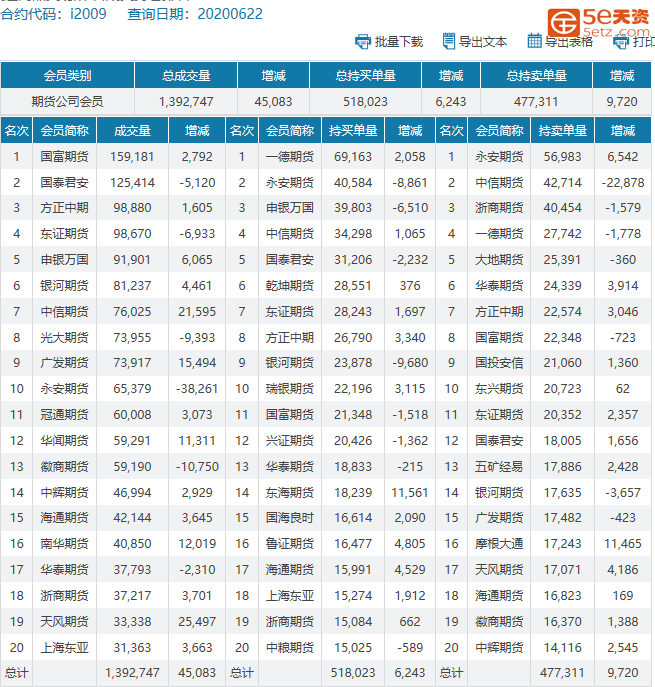Select 东海期货 in long position ranking

pos(290,492)
